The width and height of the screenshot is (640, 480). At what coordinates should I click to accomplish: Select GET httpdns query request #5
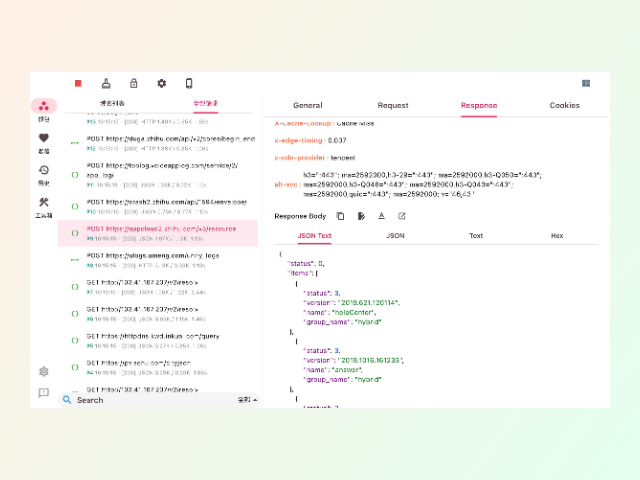pyautogui.click(x=158, y=341)
